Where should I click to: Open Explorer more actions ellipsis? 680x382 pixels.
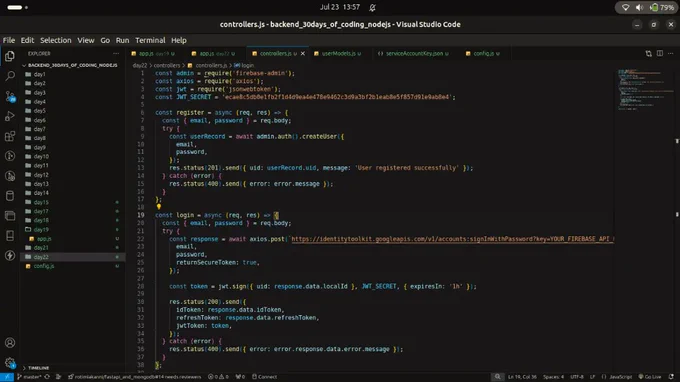[x=116, y=53]
